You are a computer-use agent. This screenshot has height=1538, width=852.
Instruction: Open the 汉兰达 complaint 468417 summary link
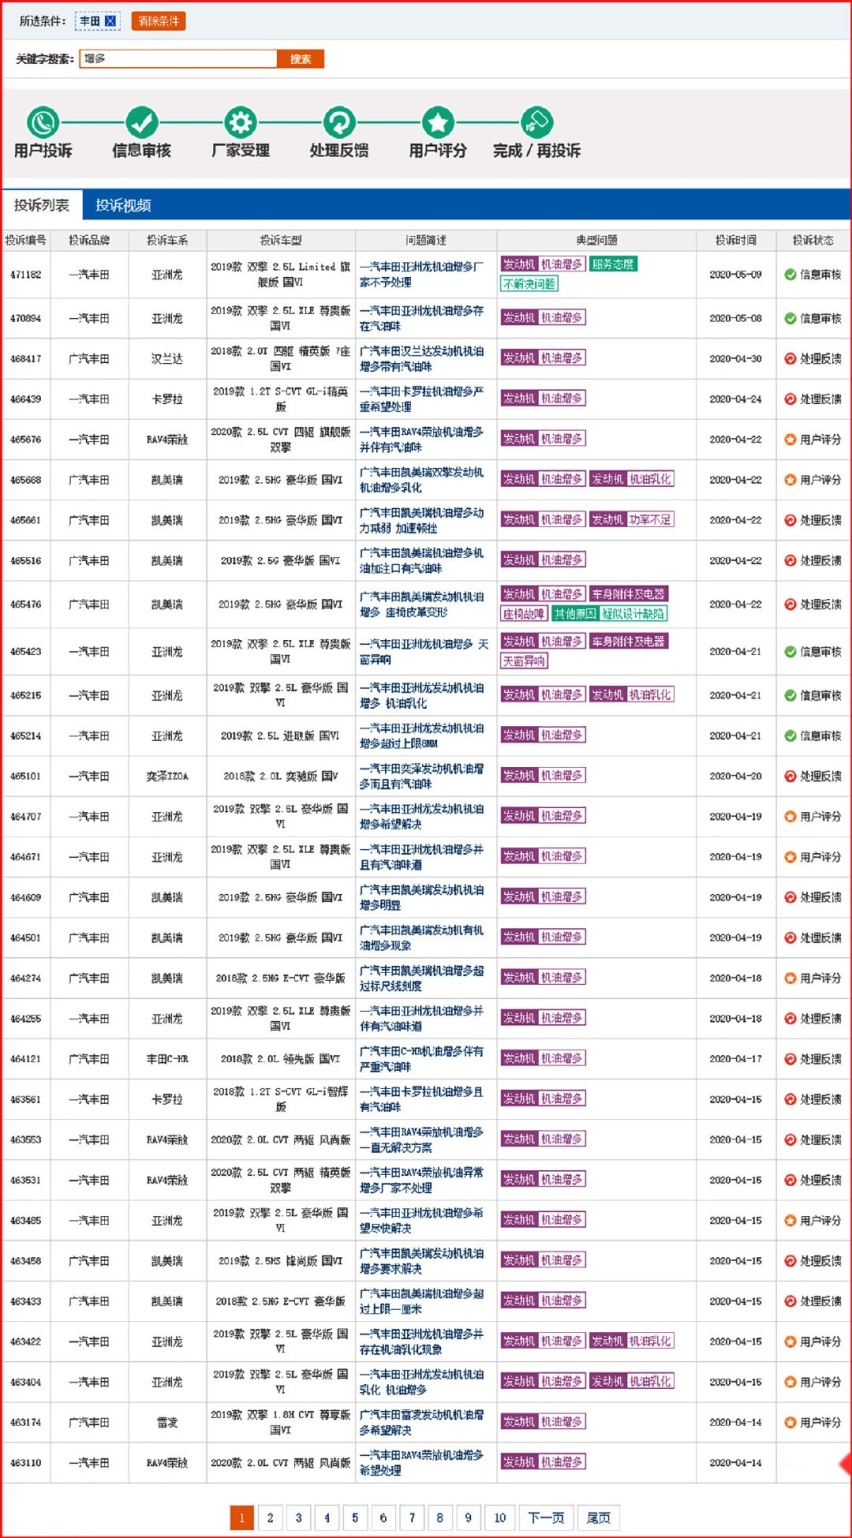click(x=421, y=359)
